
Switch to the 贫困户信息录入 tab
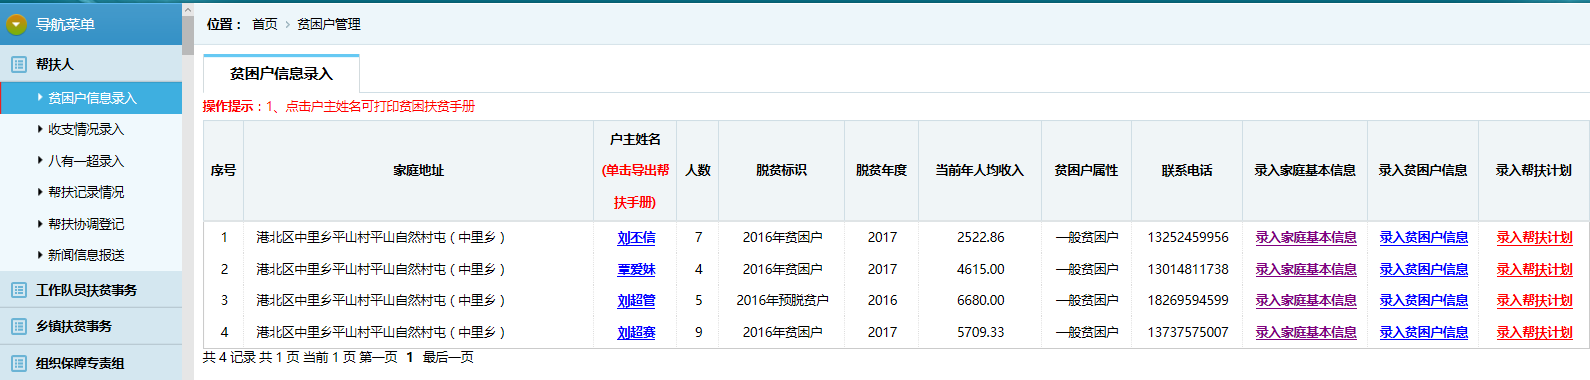pyautogui.click(x=281, y=74)
